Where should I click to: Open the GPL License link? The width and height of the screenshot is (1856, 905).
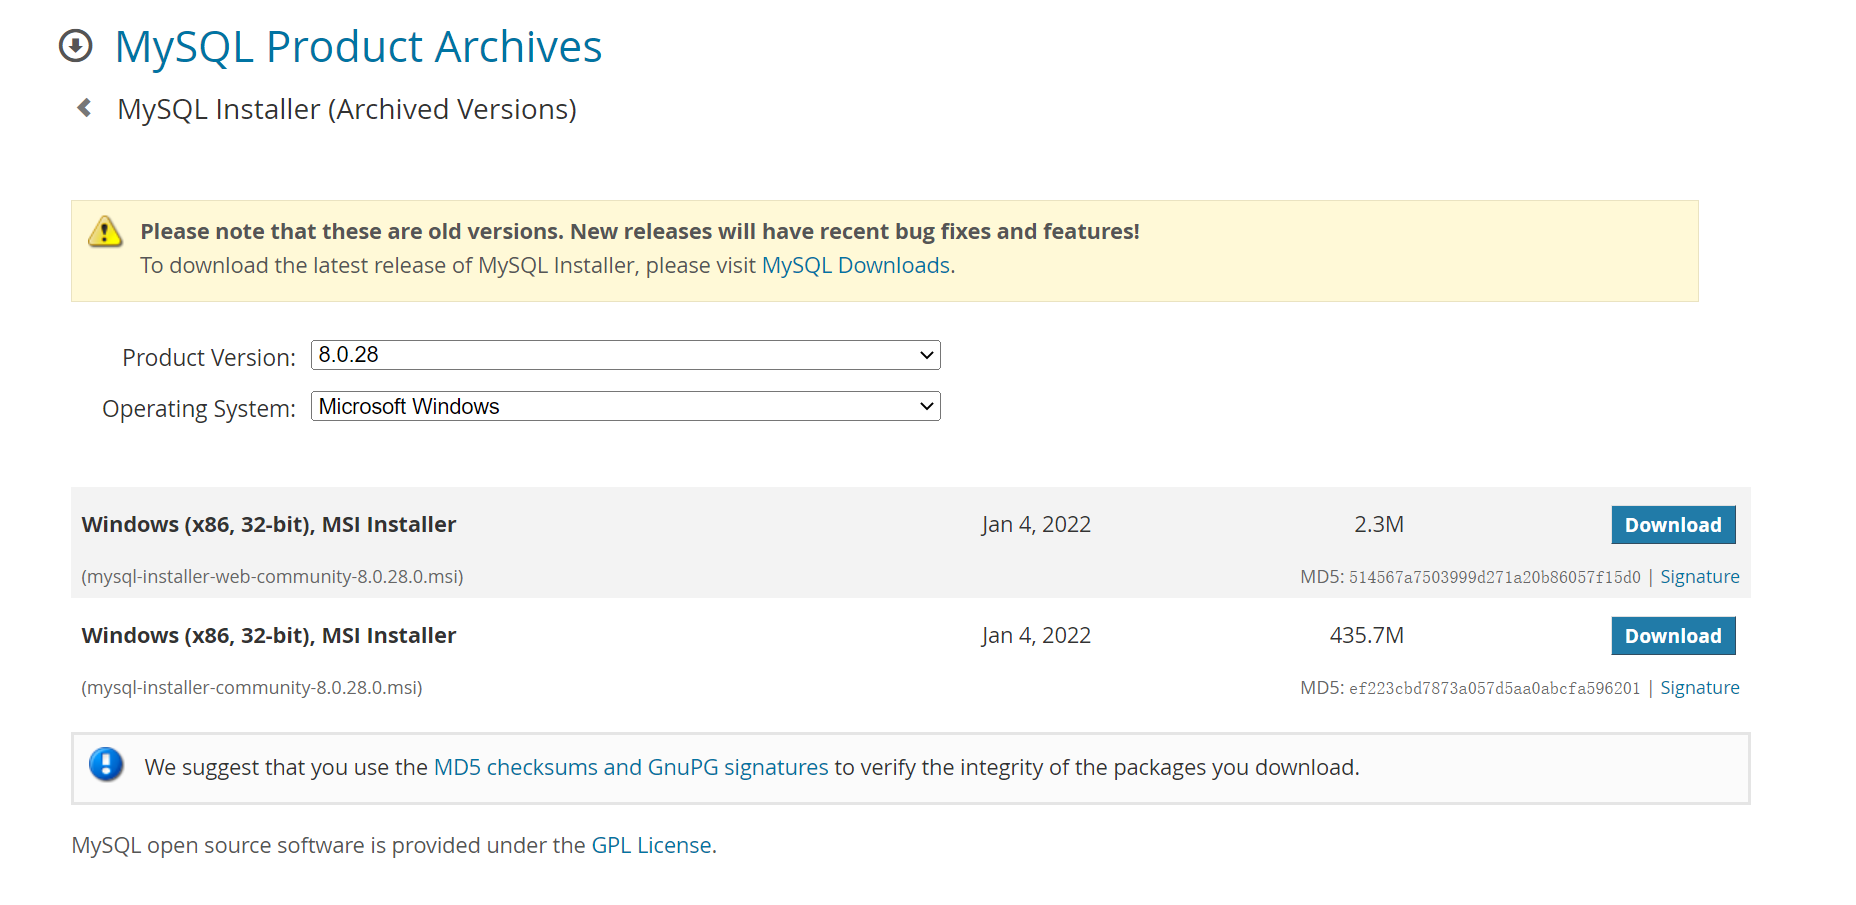(651, 845)
